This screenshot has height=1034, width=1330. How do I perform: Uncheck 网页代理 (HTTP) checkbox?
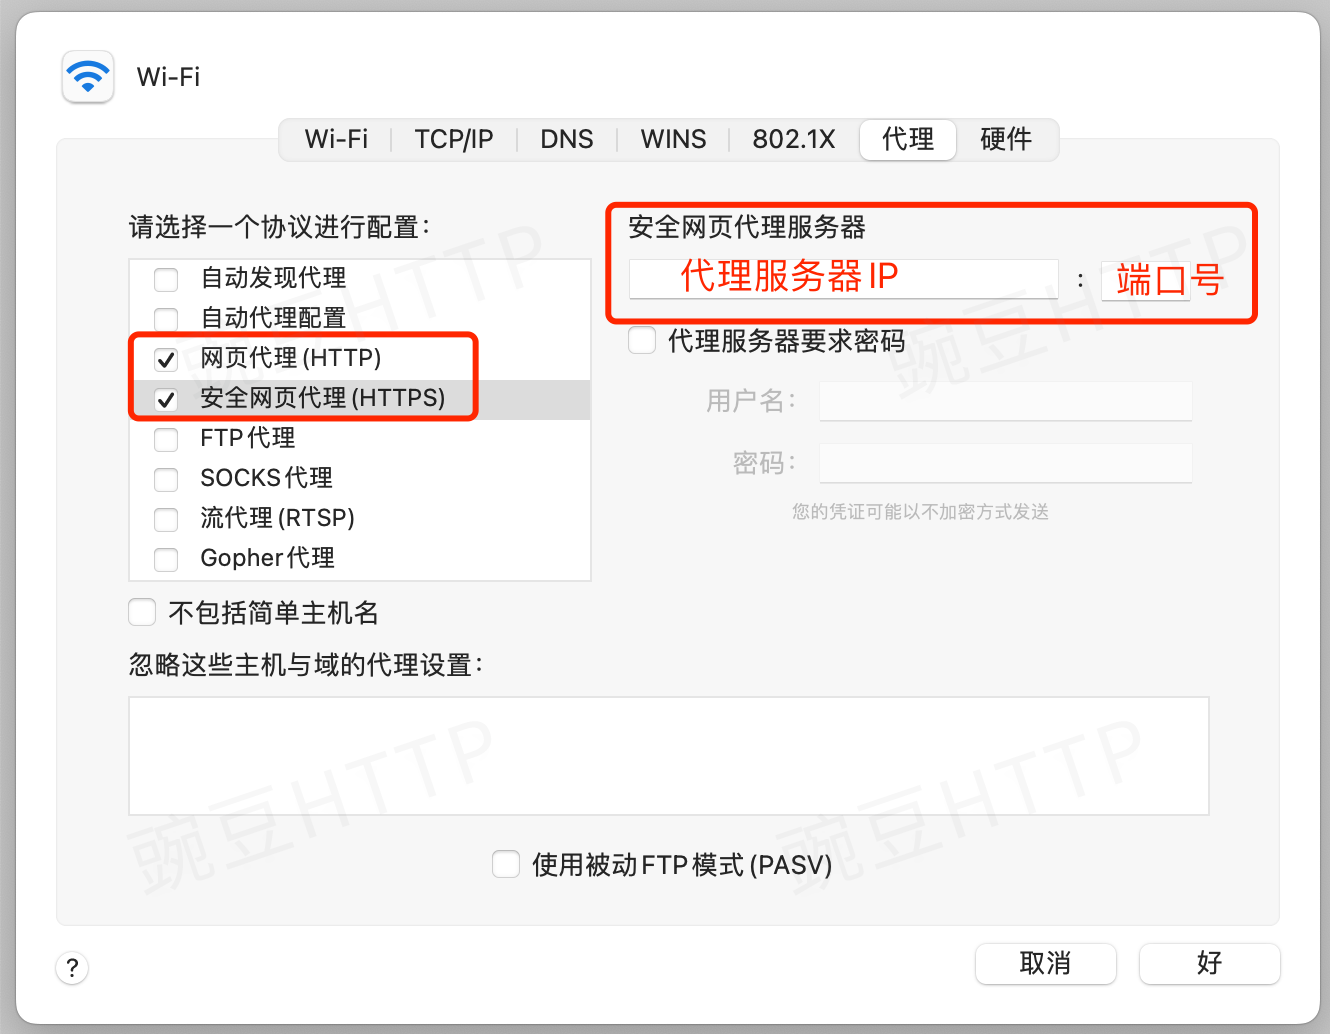[x=166, y=359]
